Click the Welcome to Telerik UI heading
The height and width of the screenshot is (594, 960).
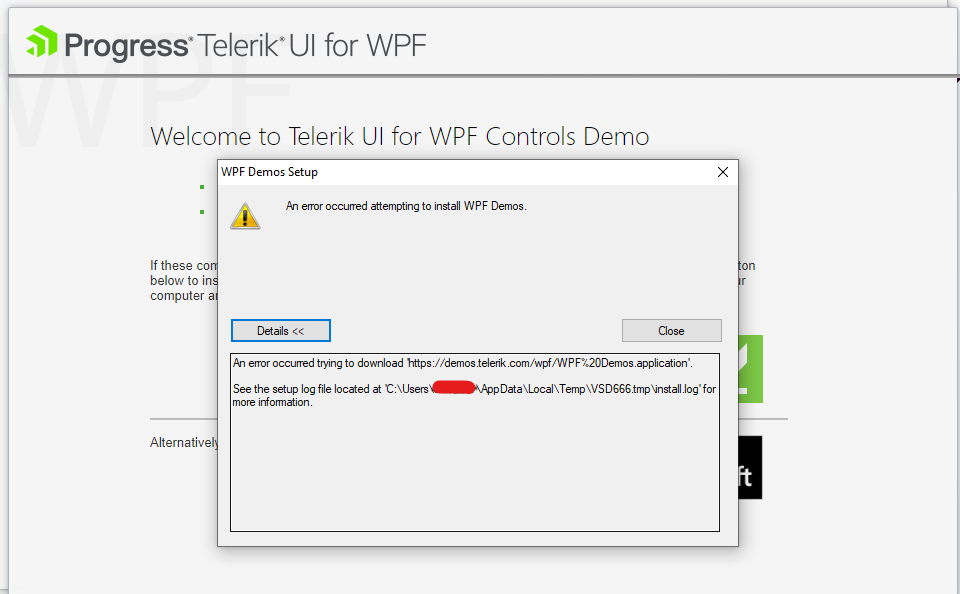point(400,137)
